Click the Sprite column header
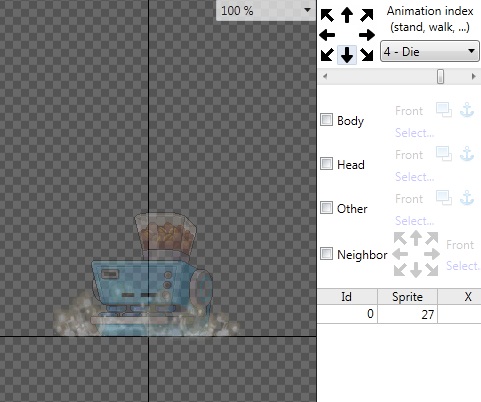 click(x=407, y=296)
